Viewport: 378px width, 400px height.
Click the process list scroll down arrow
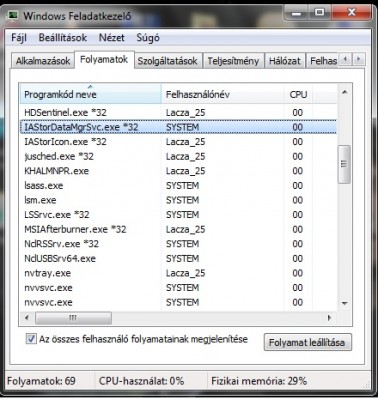click(x=345, y=303)
